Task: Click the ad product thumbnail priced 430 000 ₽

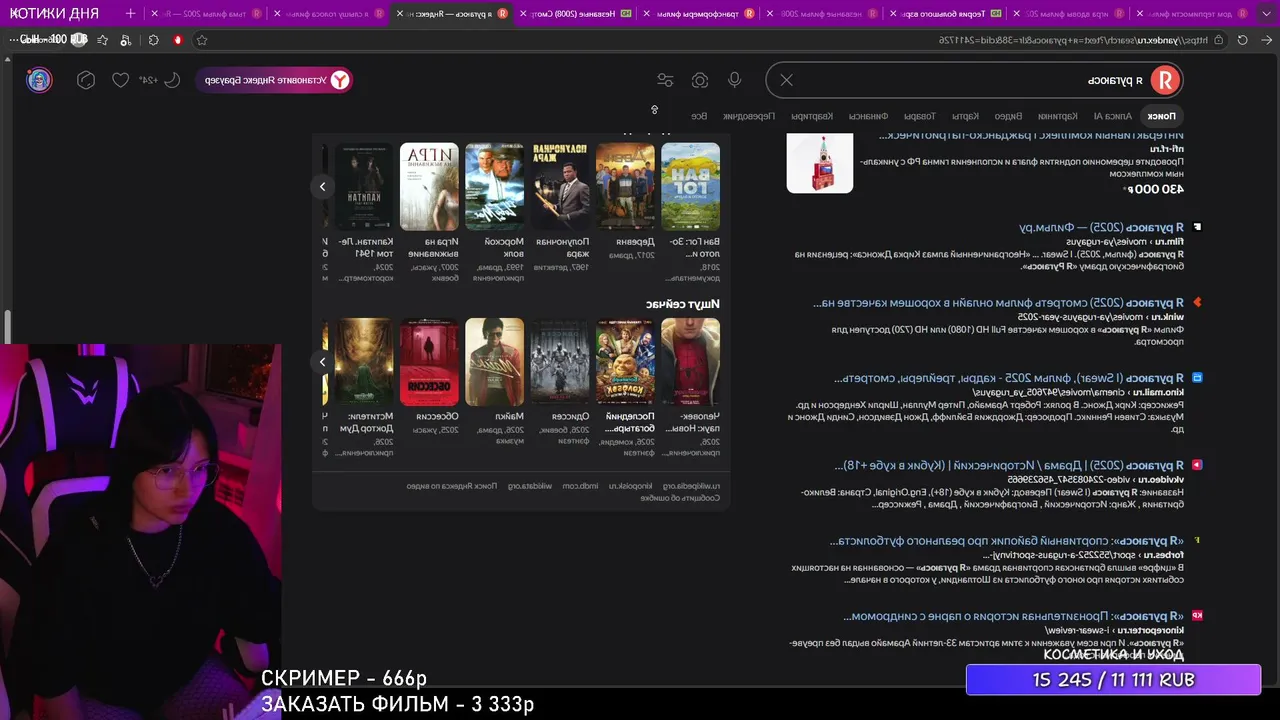Action: click(820, 162)
